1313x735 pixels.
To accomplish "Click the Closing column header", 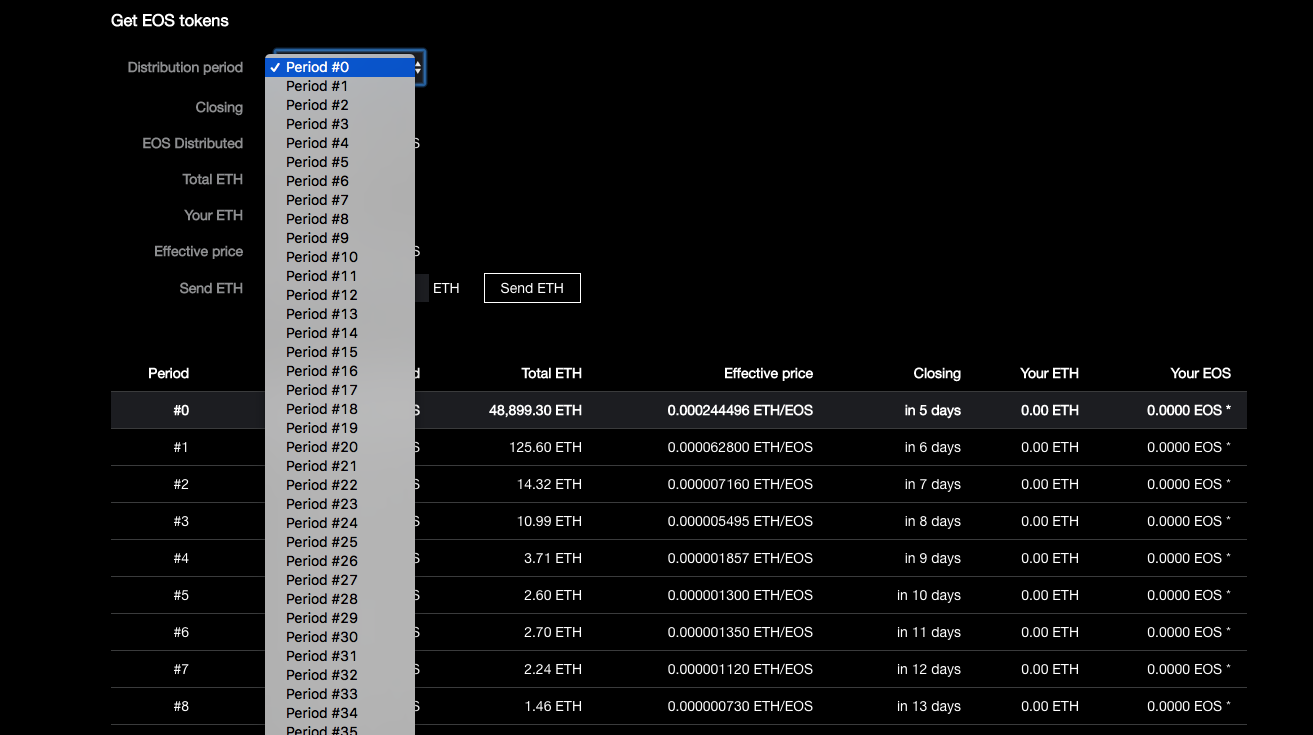I will coord(937,373).
